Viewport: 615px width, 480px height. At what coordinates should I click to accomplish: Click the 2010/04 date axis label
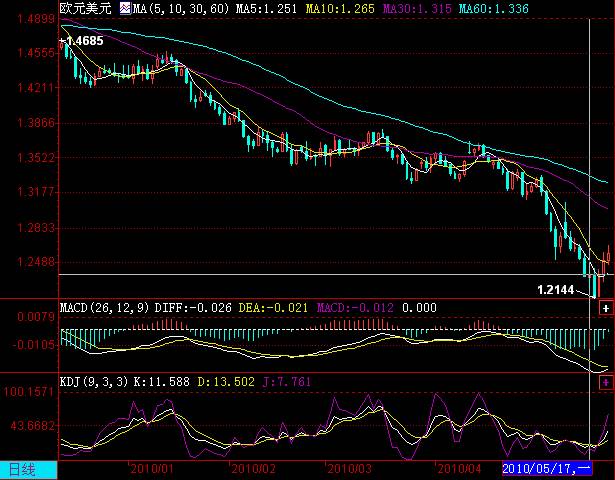point(459,469)
